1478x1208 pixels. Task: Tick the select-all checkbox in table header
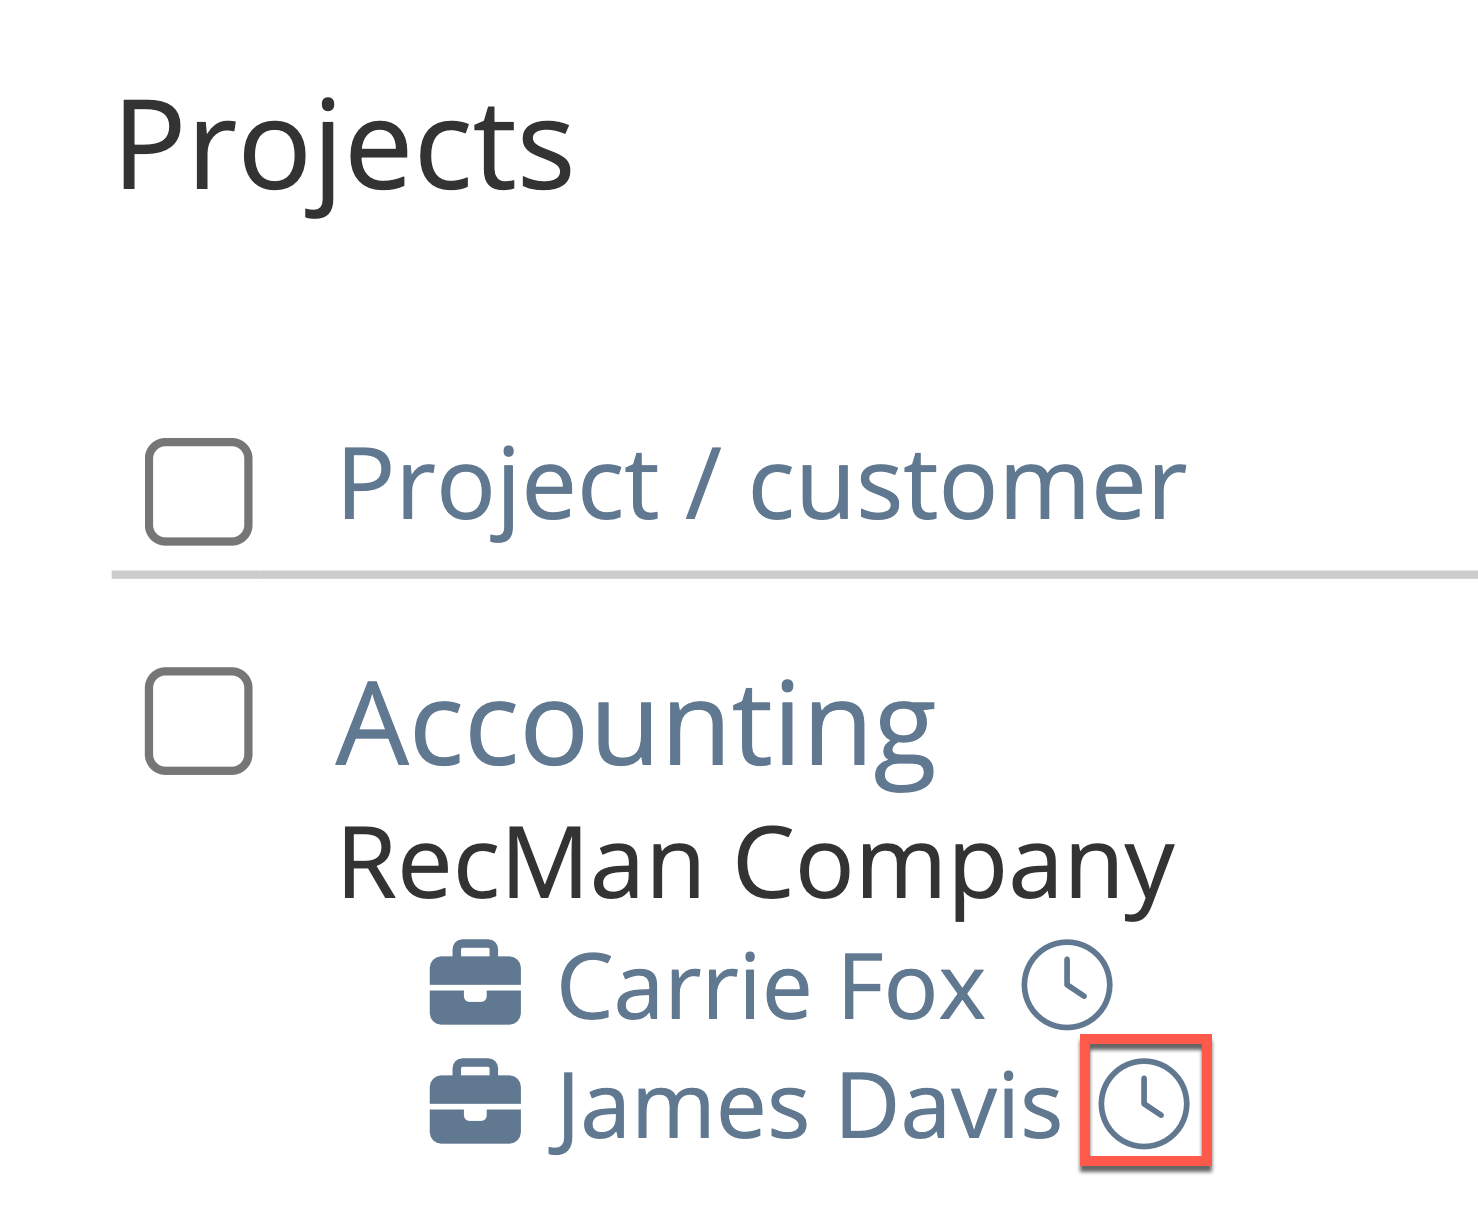tap(199, 491)
